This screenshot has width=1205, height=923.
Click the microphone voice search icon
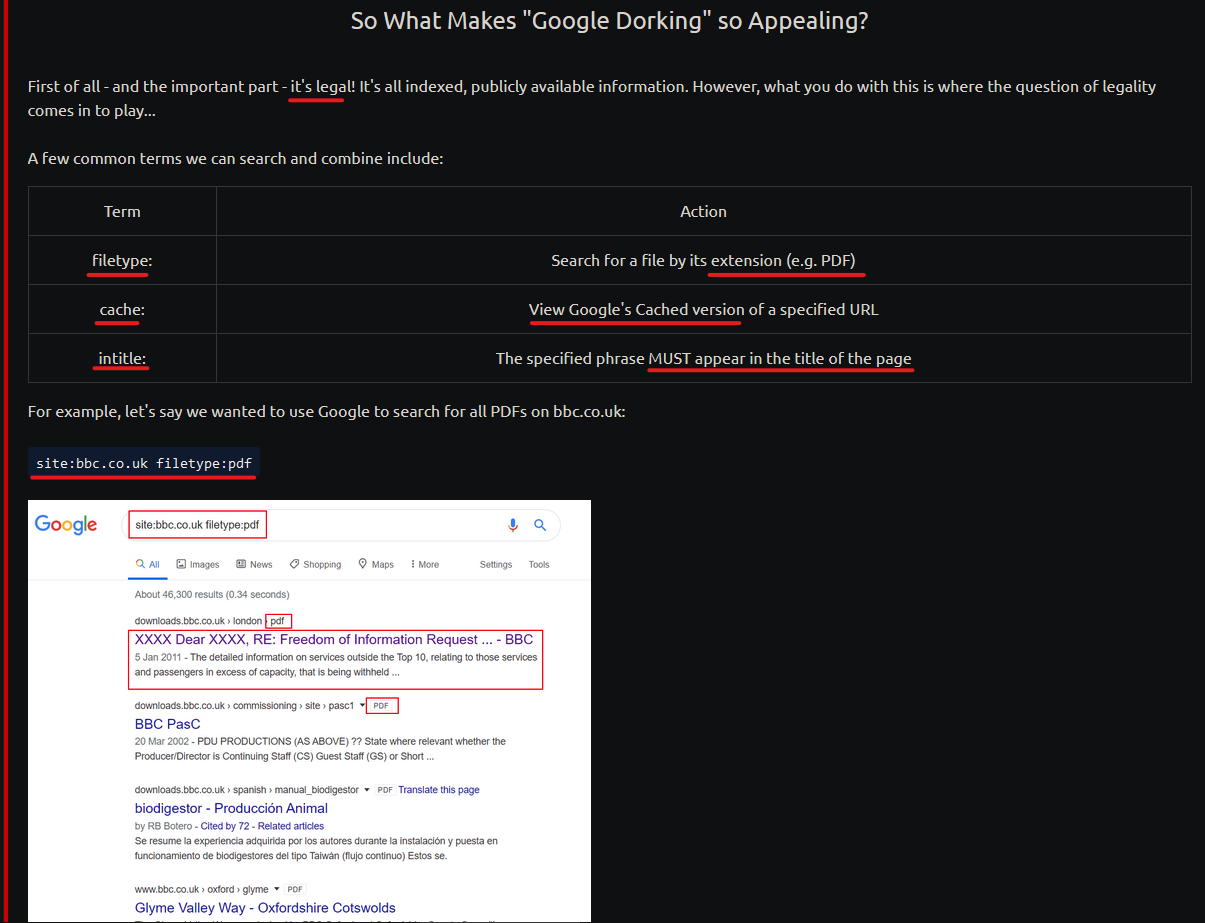pyautogui.click(x=513, y=525)
